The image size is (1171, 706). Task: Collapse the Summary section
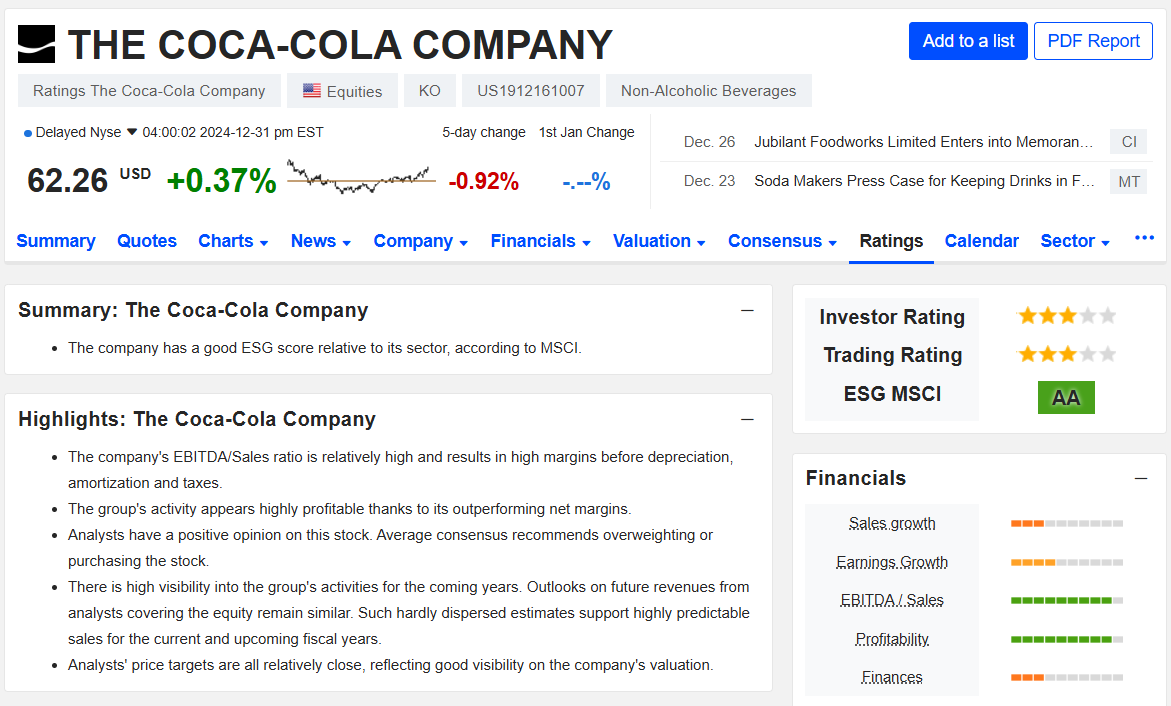tap(747, 310)
